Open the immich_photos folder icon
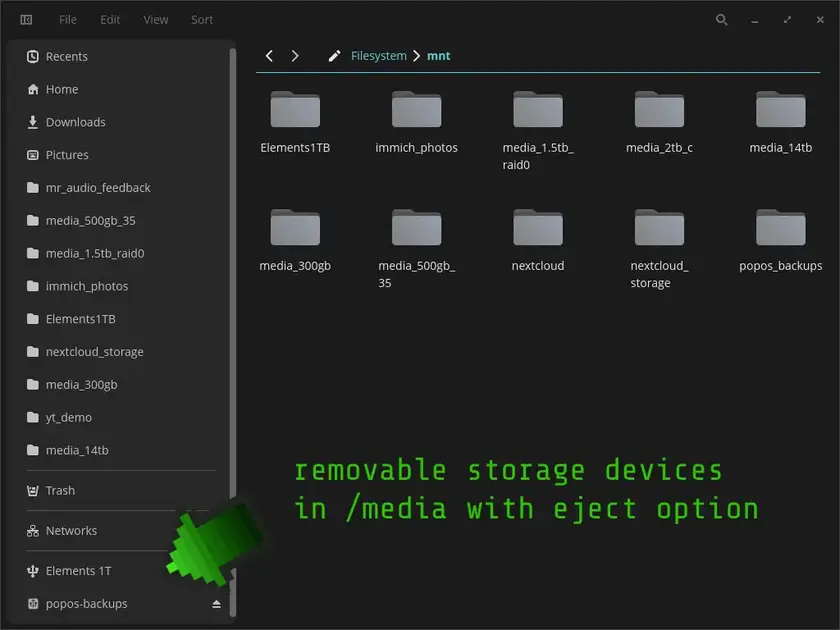The image size is (840, 630). coord(416,109)
